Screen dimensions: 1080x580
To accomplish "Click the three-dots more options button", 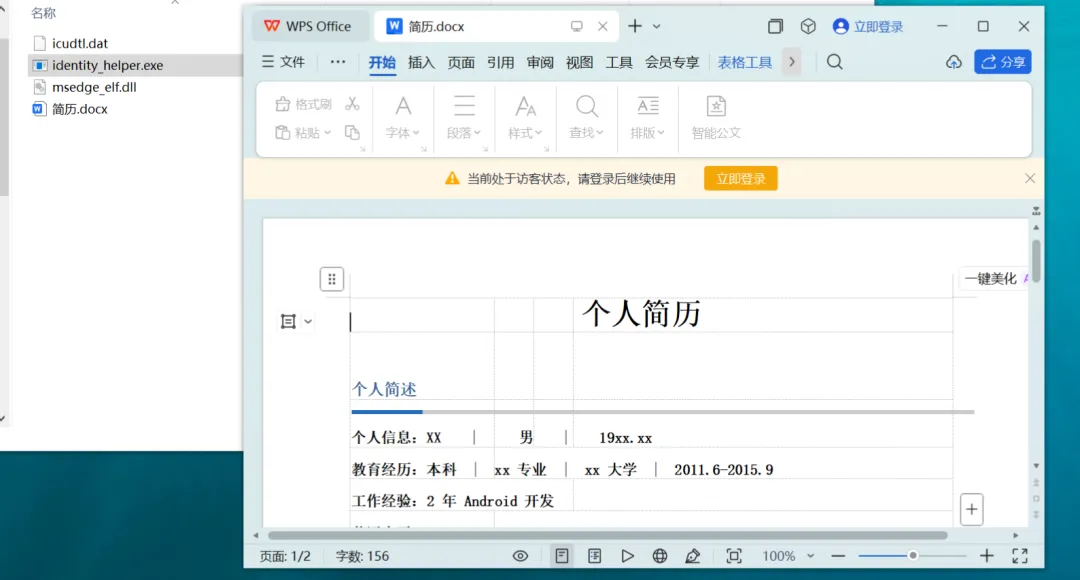I will click(x=338, y=62).
